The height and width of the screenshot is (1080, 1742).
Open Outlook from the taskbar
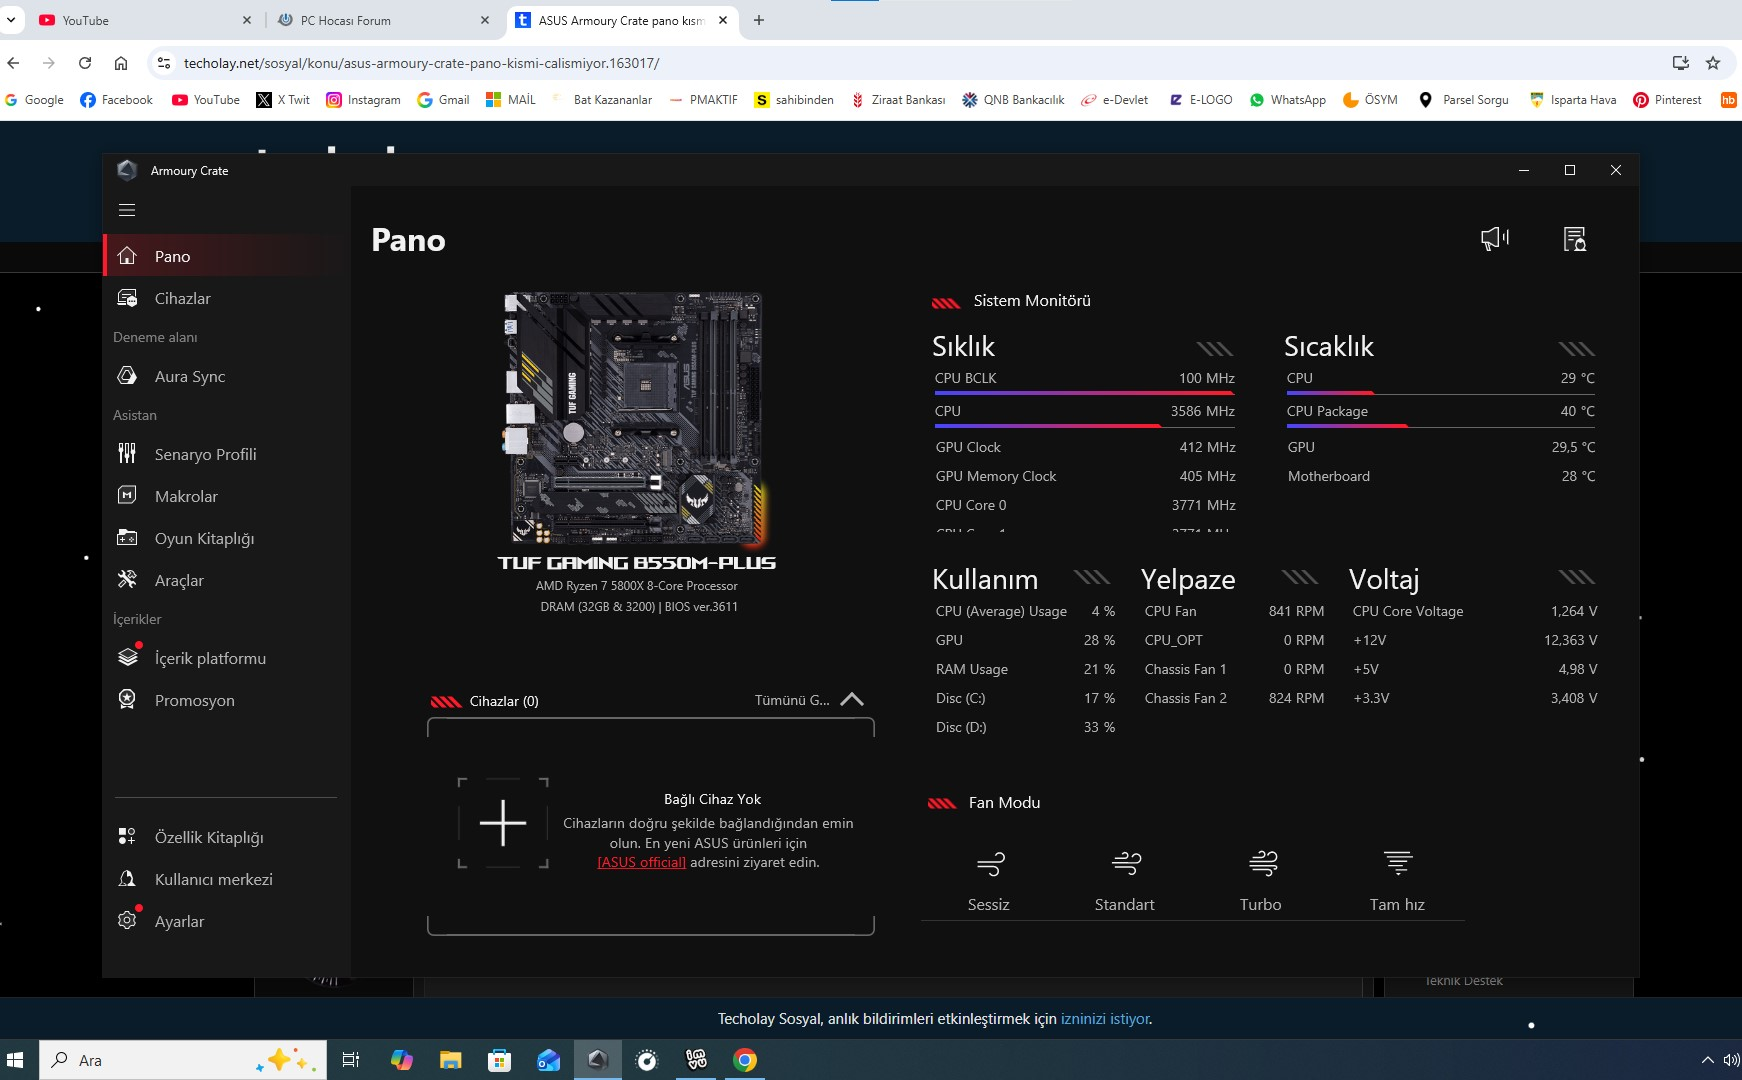pos(548,1060)
